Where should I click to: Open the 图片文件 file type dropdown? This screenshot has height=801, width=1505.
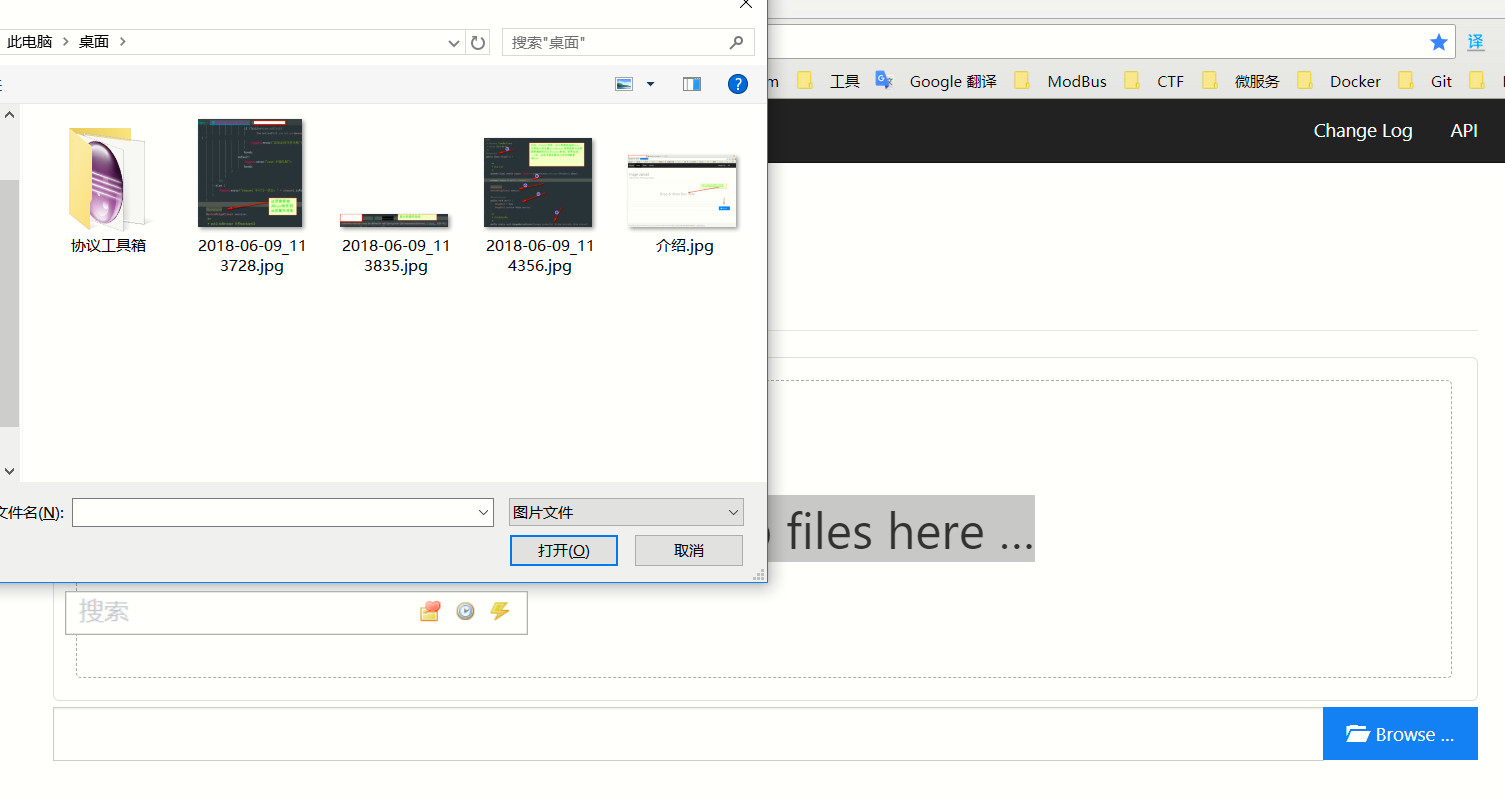click(x=626, y=512)
